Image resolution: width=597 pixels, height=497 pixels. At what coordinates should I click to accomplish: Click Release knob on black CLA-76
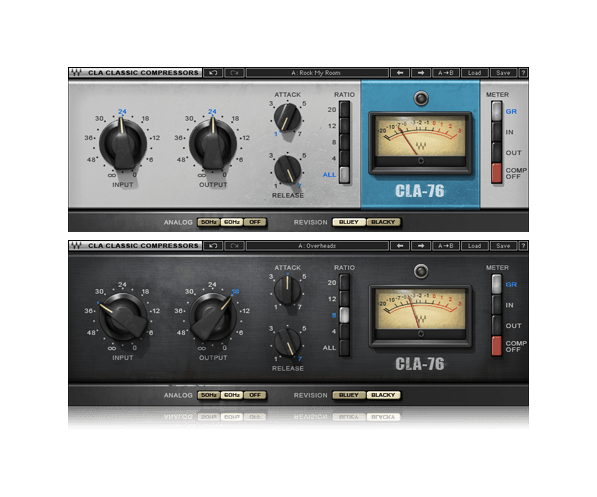(x=287, y=342)
